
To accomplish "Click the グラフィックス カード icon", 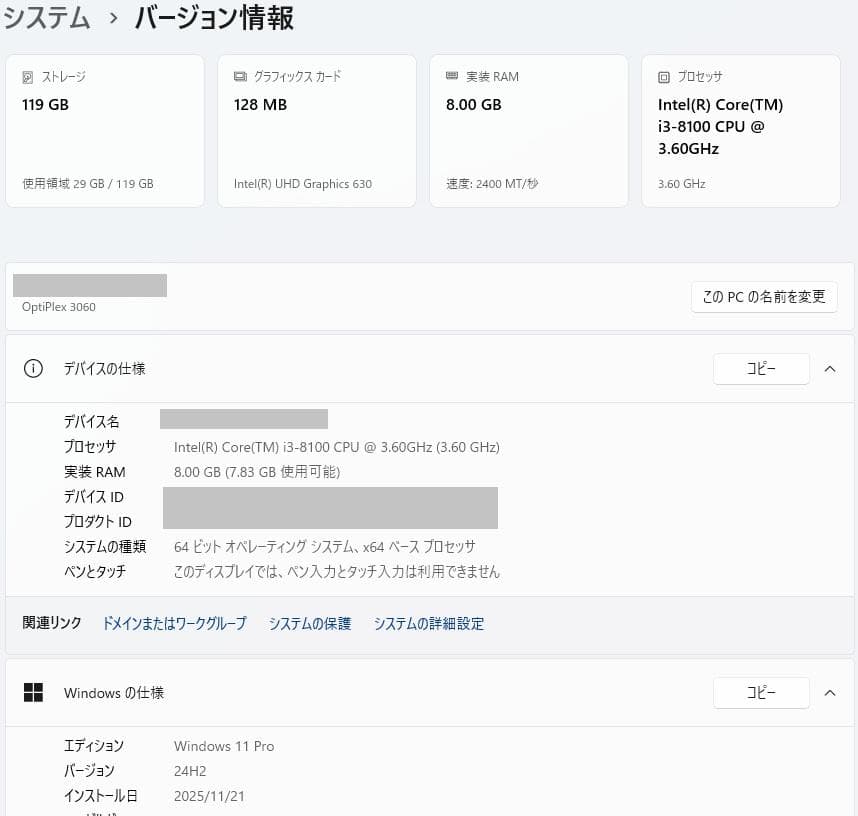I will pyautogui.click(x=238, y=76).
